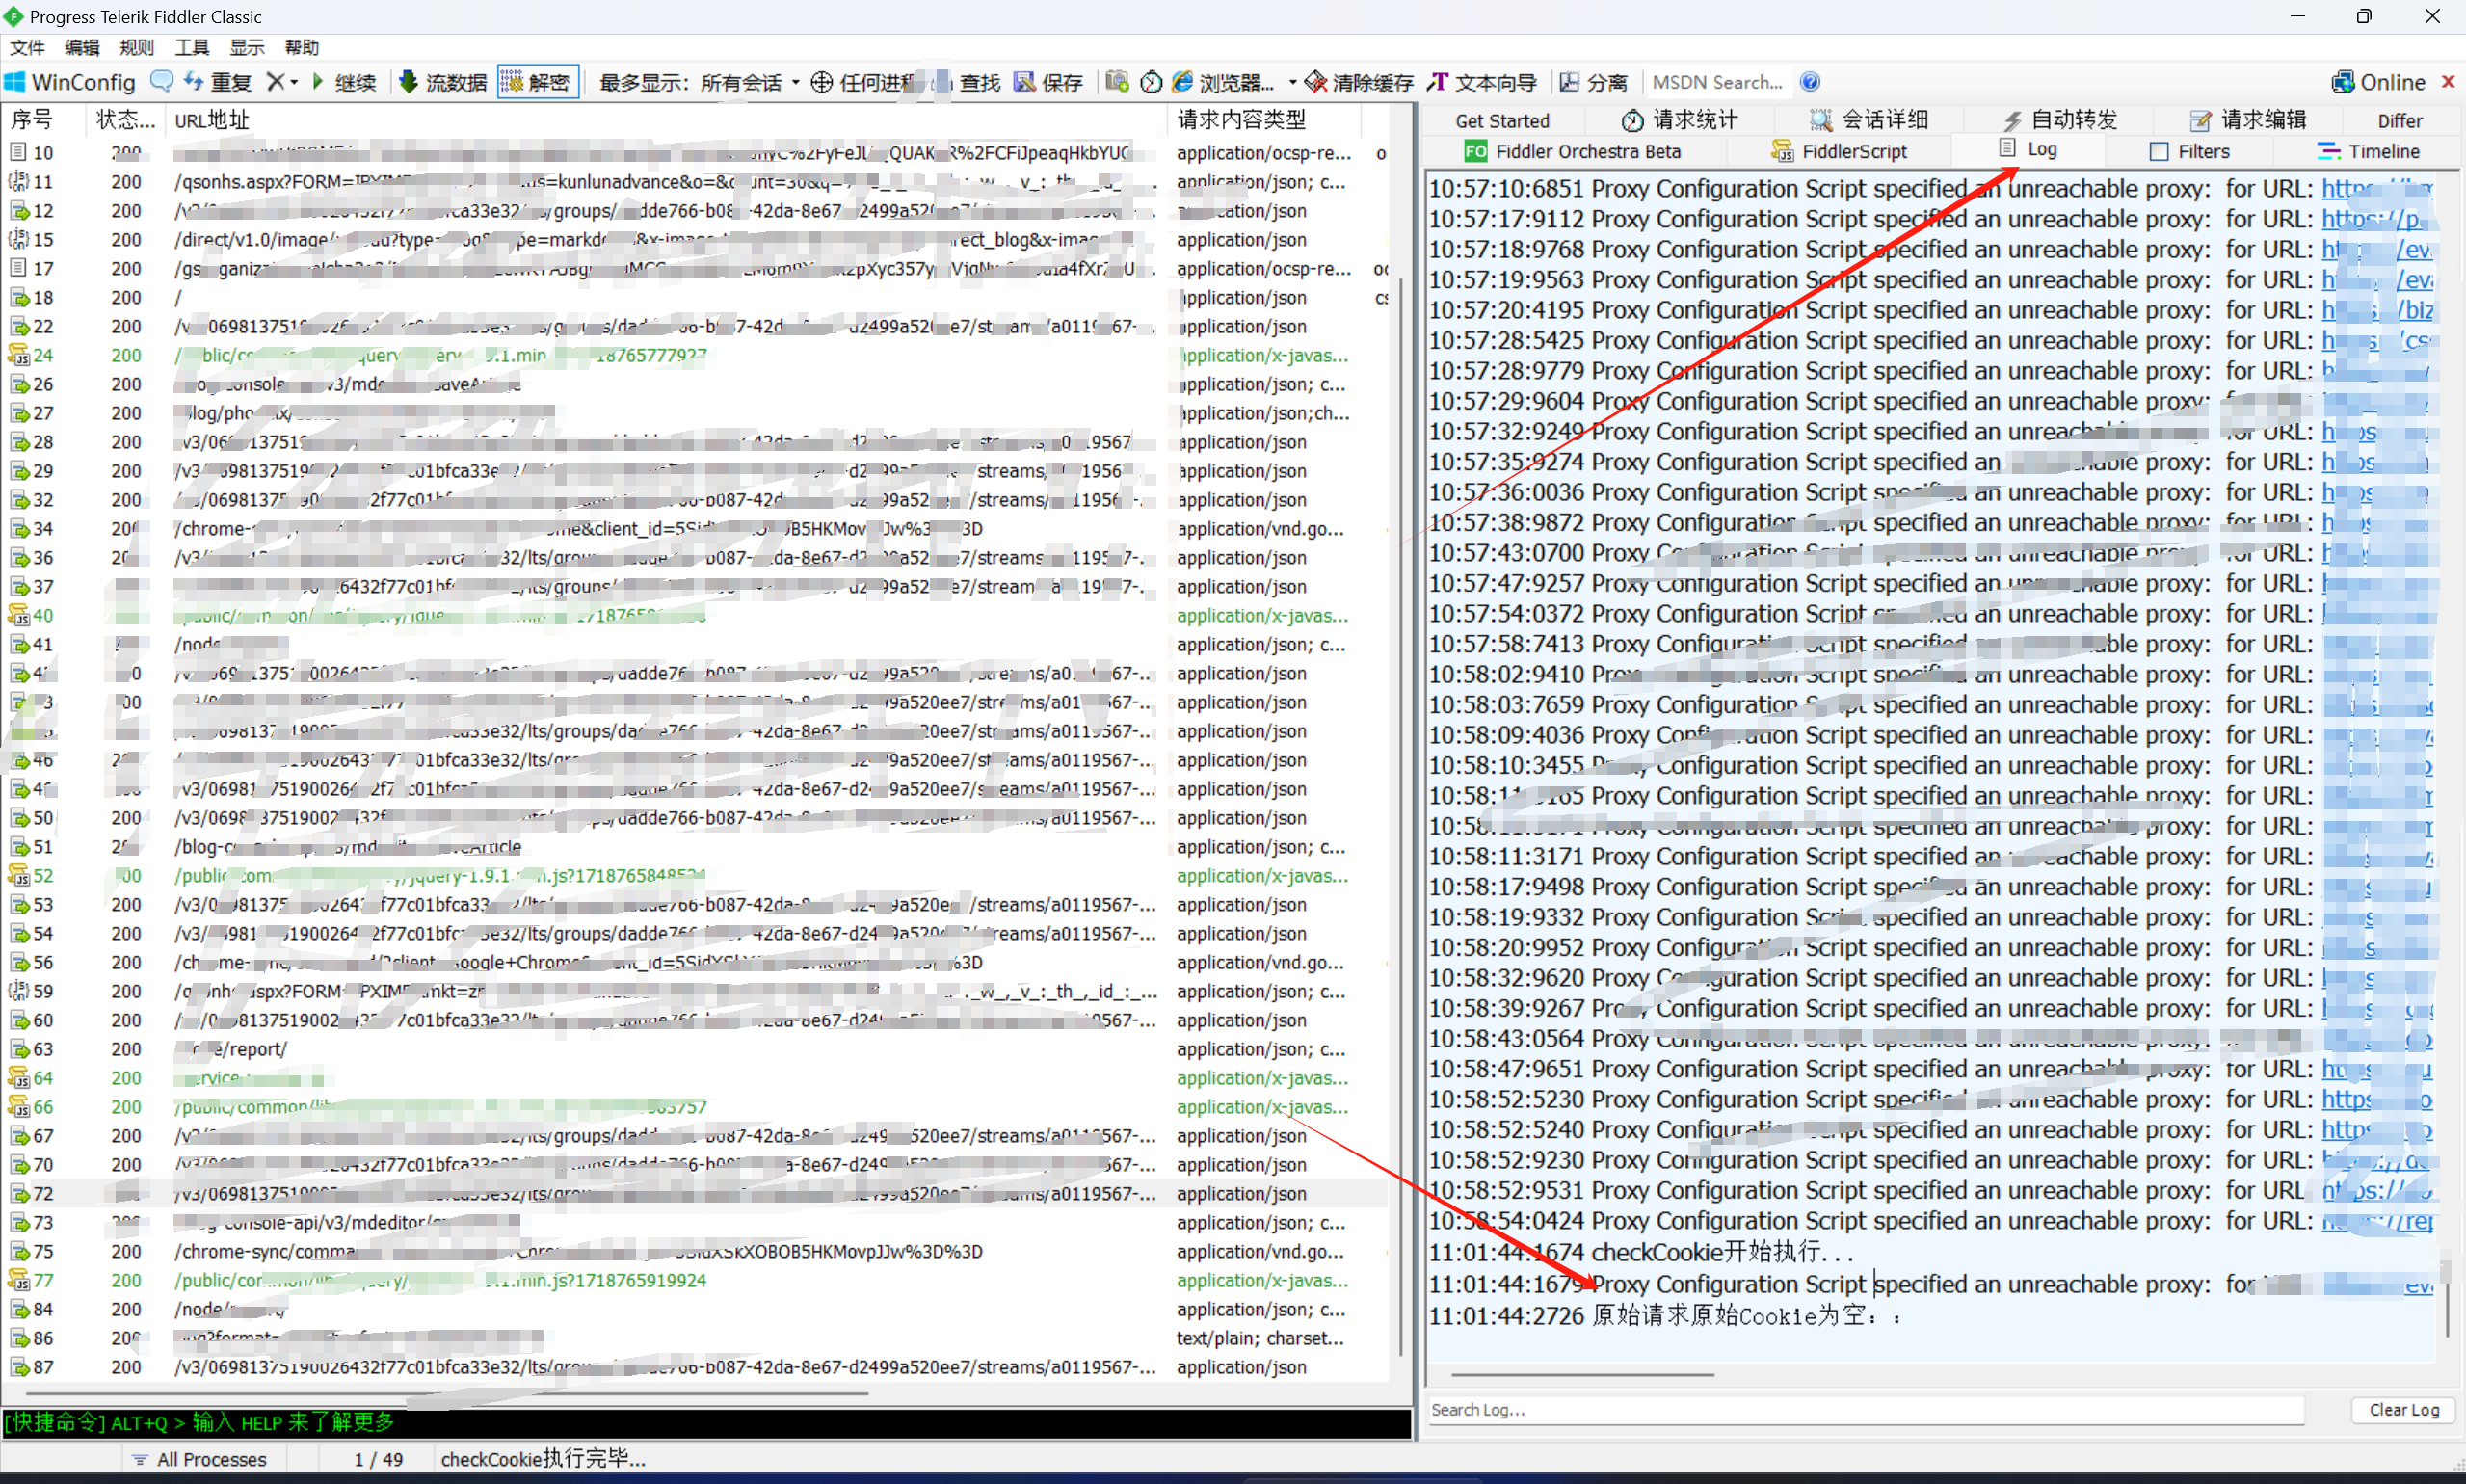Click the QuickExec command line box
The width and height of the screenshot is (2466, 1484).
point(706,1422)
